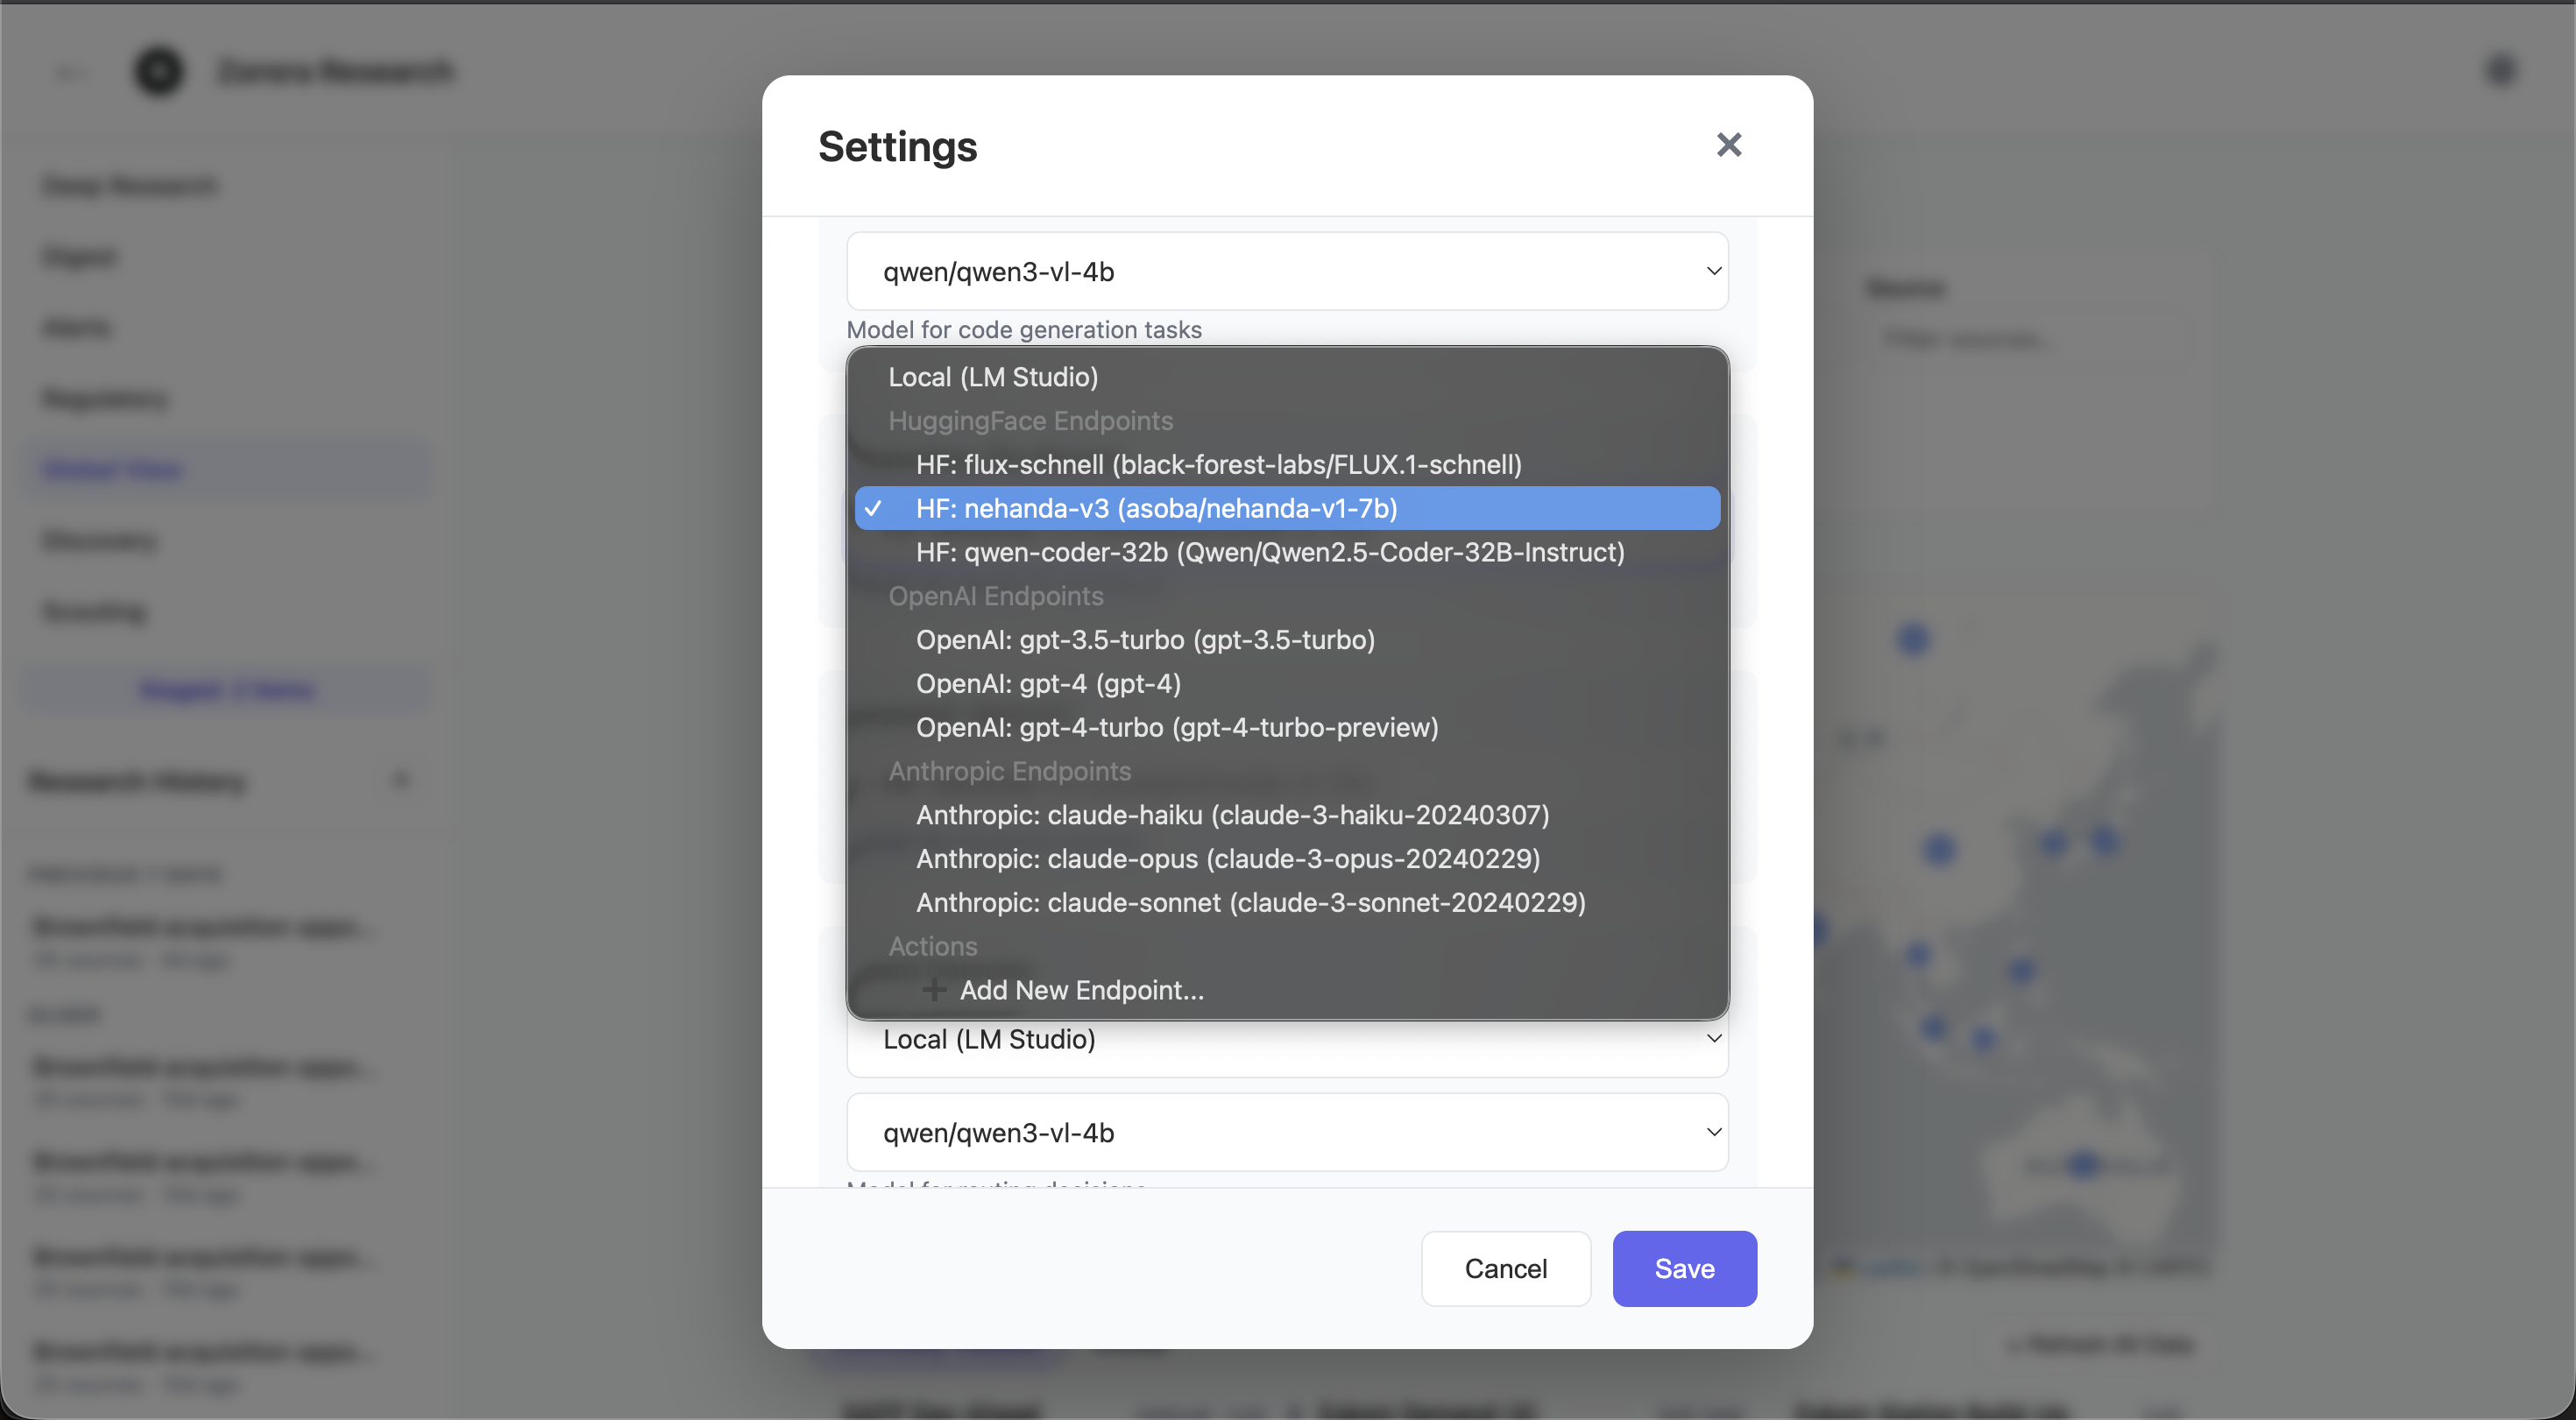The width and height of the screenshot is (2576, 1420).
Task: Click the Cancel button
Action: [1505, 1269]
